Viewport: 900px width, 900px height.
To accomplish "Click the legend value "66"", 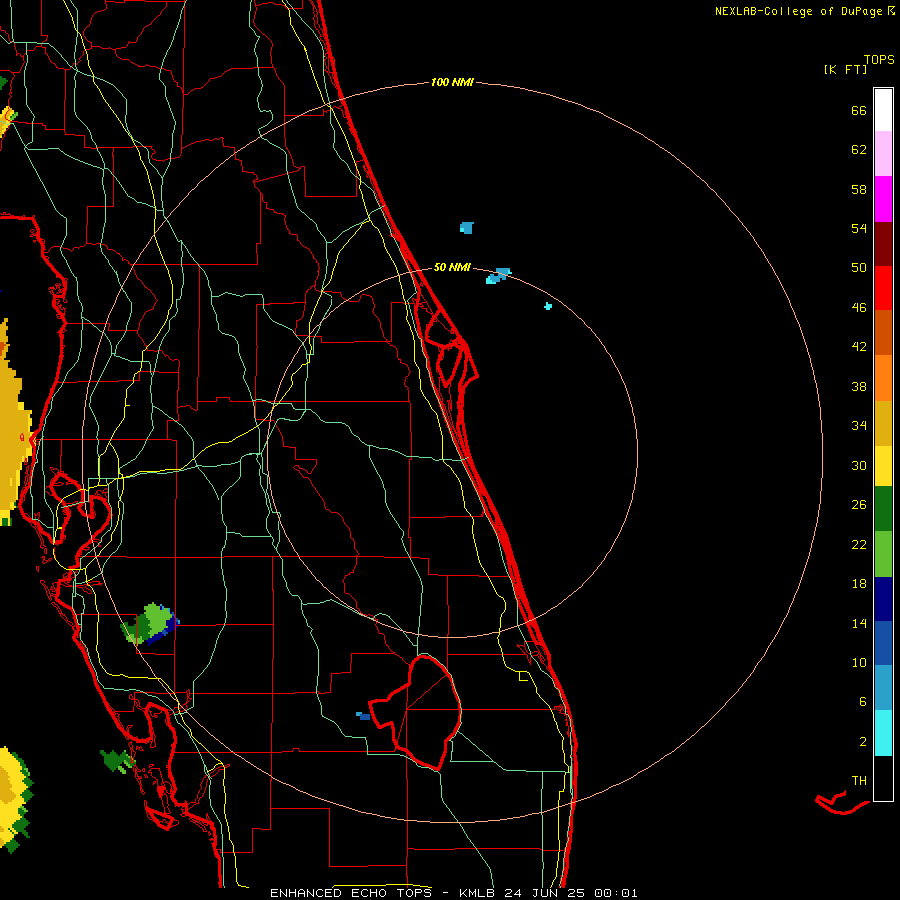I will [859, 110].
